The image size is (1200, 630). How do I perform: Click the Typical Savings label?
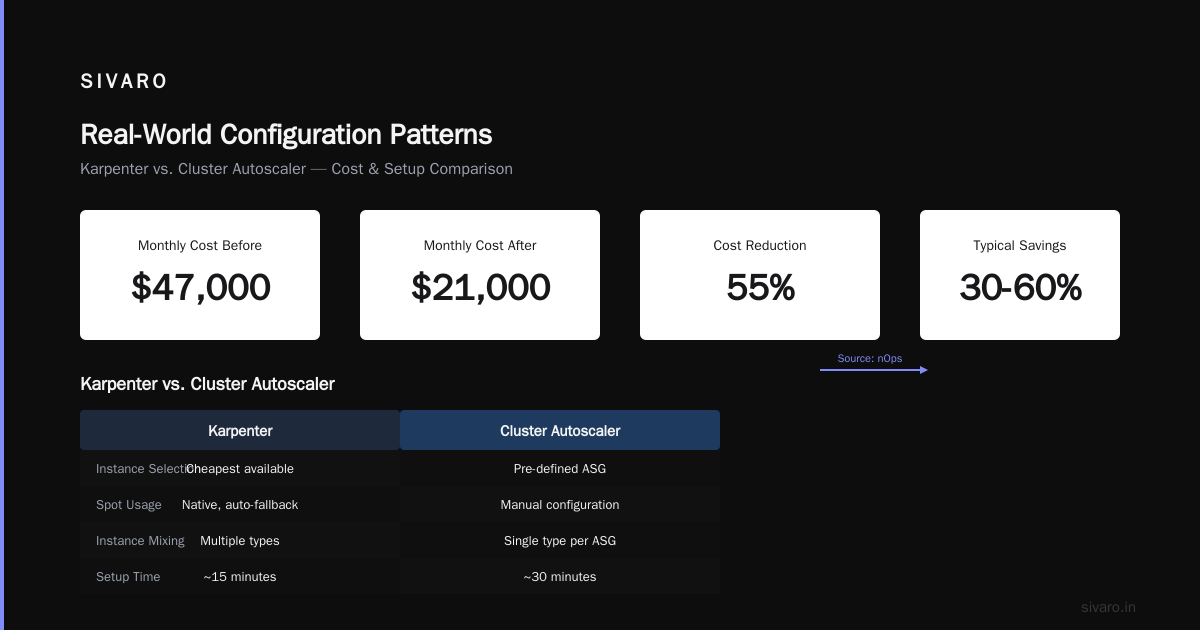coord(1020,245)
